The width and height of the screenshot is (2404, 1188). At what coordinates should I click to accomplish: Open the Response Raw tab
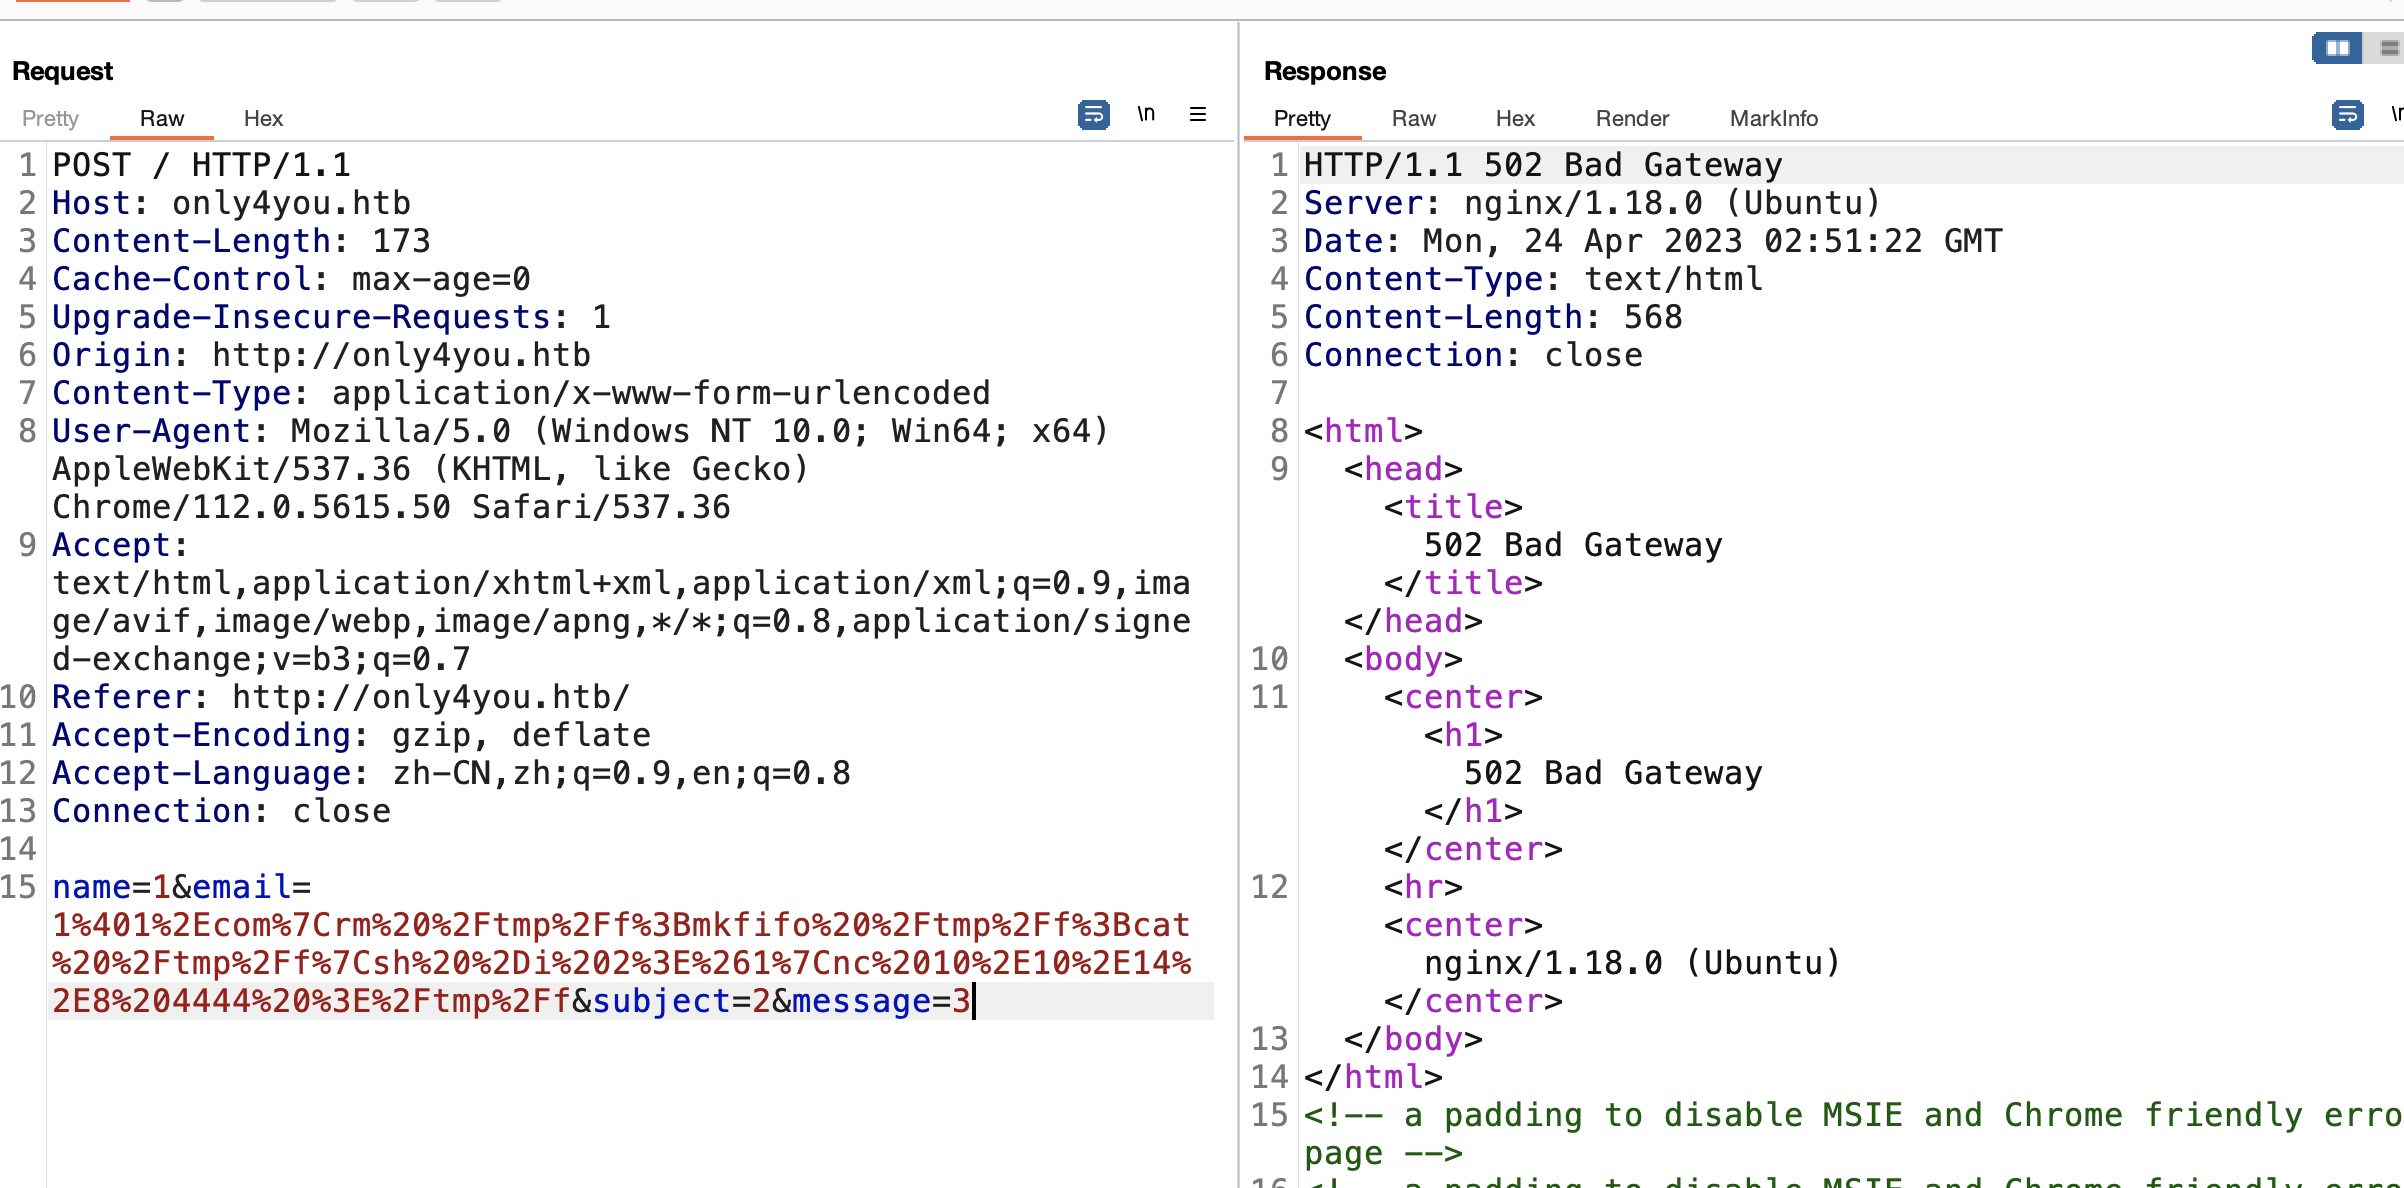(x=1413, y=118)
